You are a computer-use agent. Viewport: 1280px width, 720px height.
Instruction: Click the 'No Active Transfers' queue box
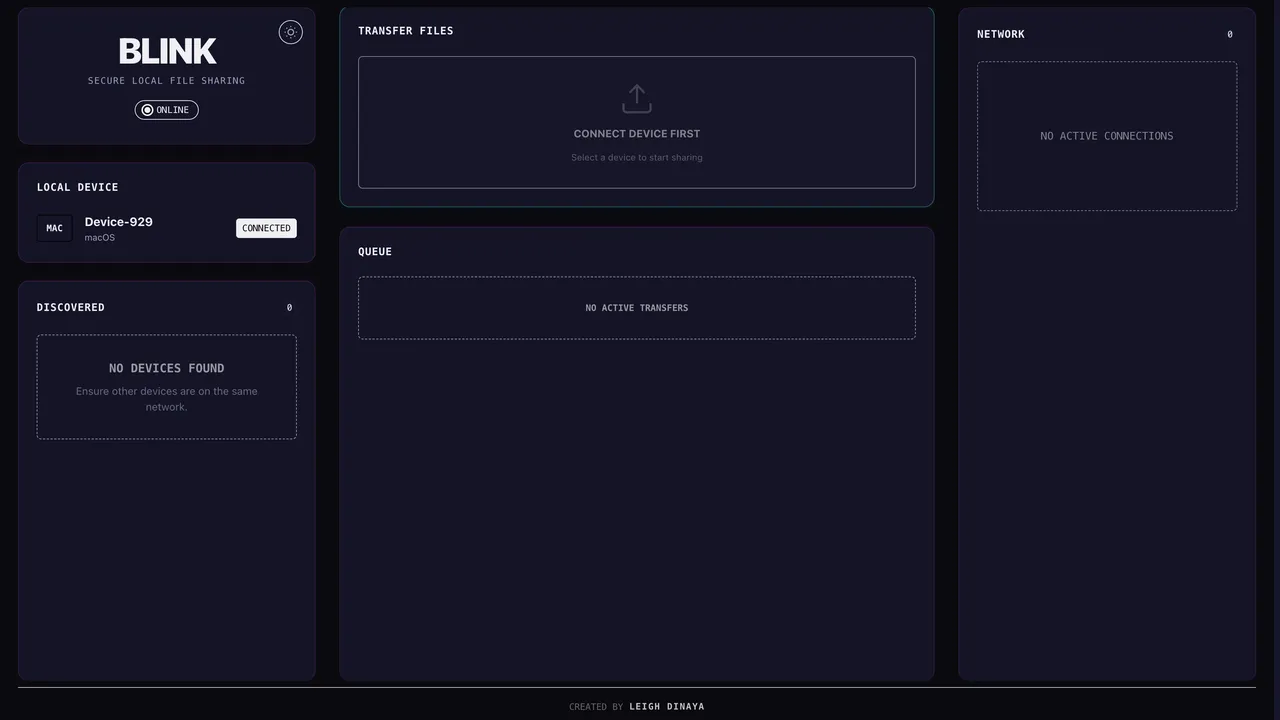click(x=637, y=308)
